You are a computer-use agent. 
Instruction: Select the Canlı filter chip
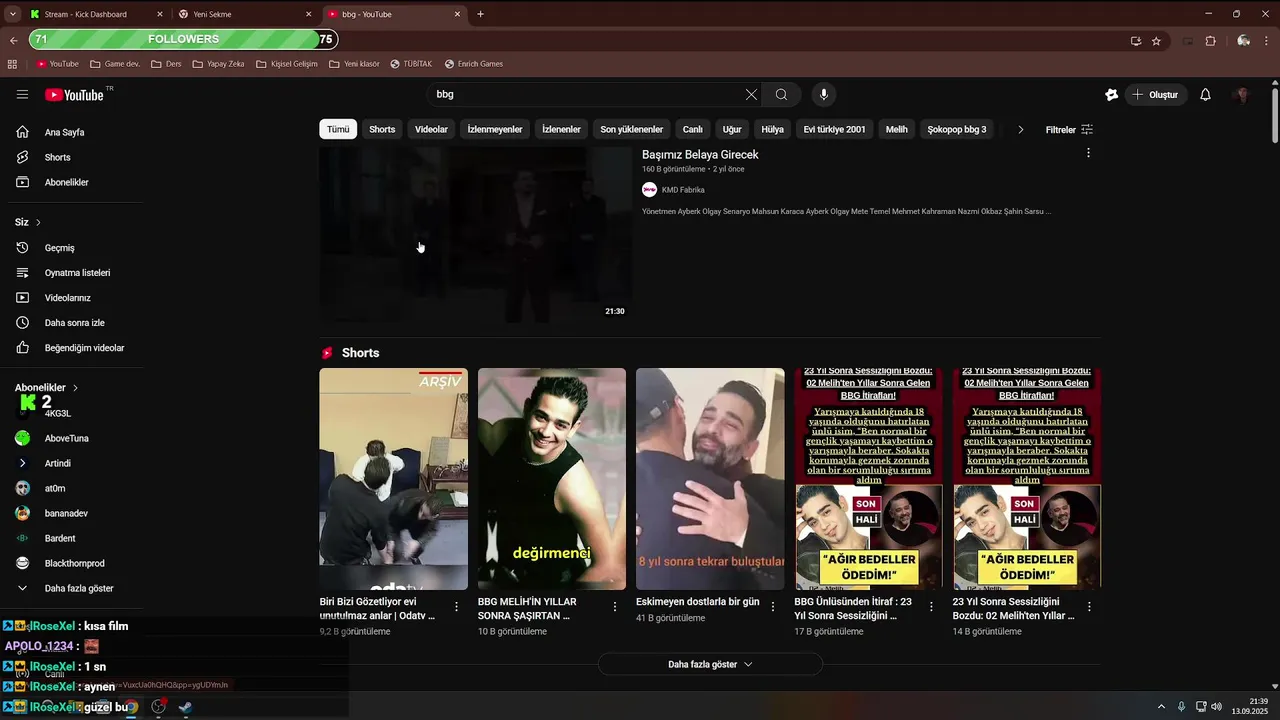pos(692,129)
